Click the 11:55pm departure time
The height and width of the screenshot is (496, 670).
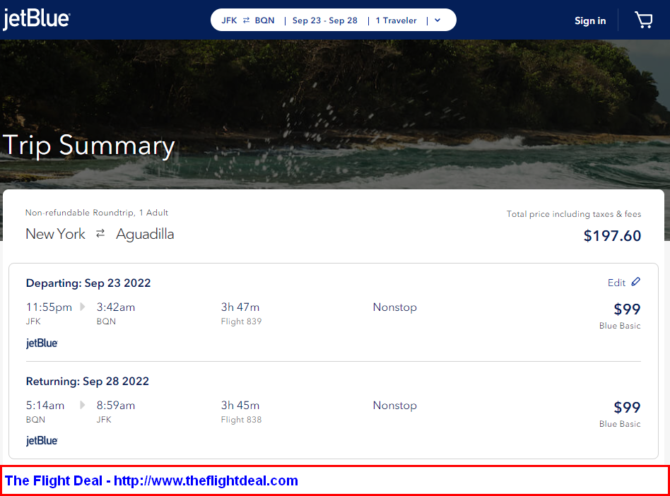pyautogui.click(x=49, y=307)
